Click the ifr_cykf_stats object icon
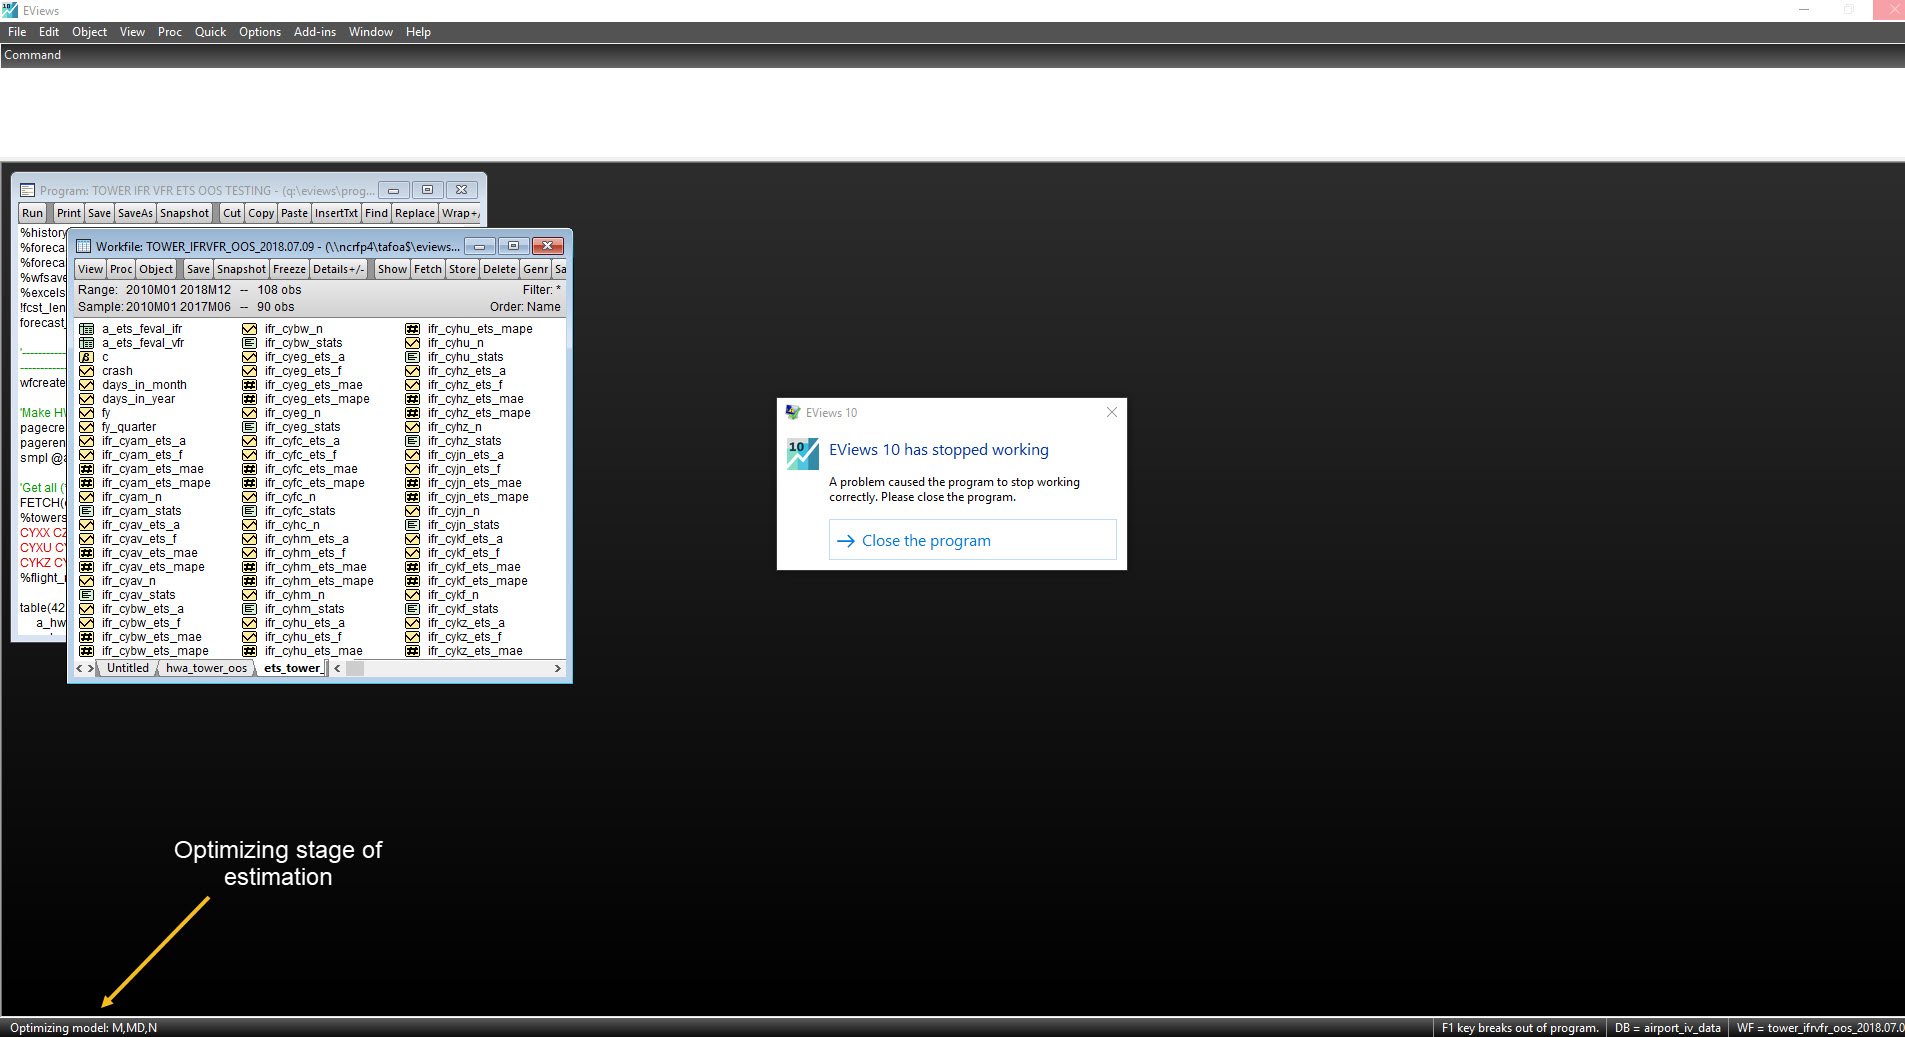Viewport: 1905px width, 1037px height. (413, 609)
